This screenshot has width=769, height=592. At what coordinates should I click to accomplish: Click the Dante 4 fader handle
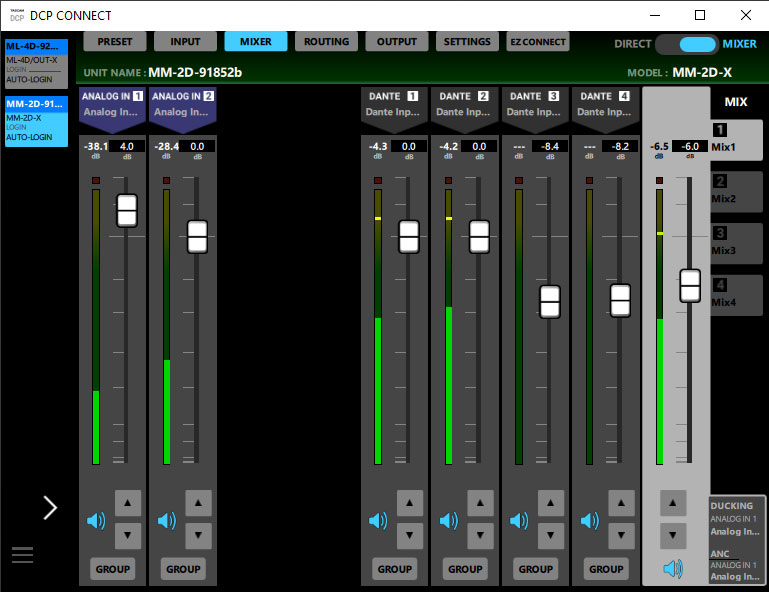tap(620, 301)
